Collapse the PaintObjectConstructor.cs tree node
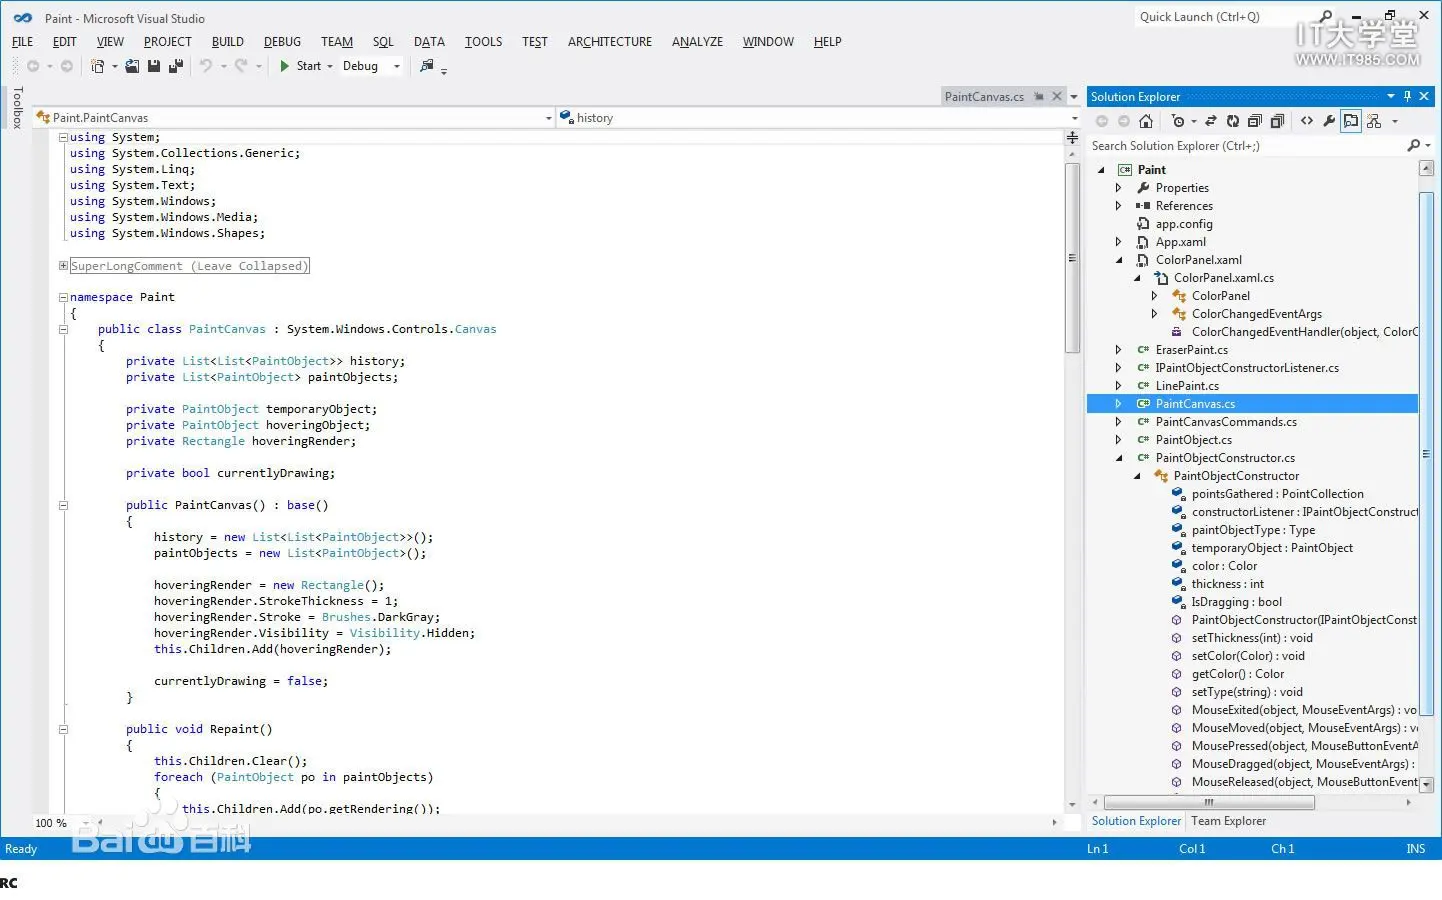Image resolution: width=1442 pixels, height=900 pixels. click(x=1119, y=458)
